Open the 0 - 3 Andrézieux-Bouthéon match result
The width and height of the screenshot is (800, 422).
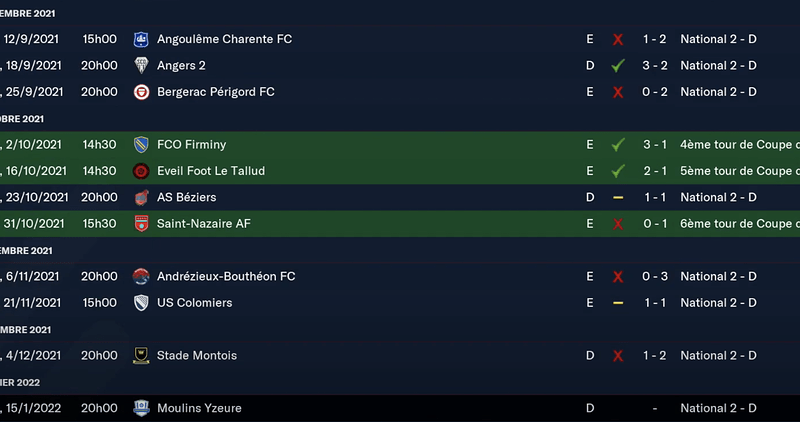click(x=654, y=276)
